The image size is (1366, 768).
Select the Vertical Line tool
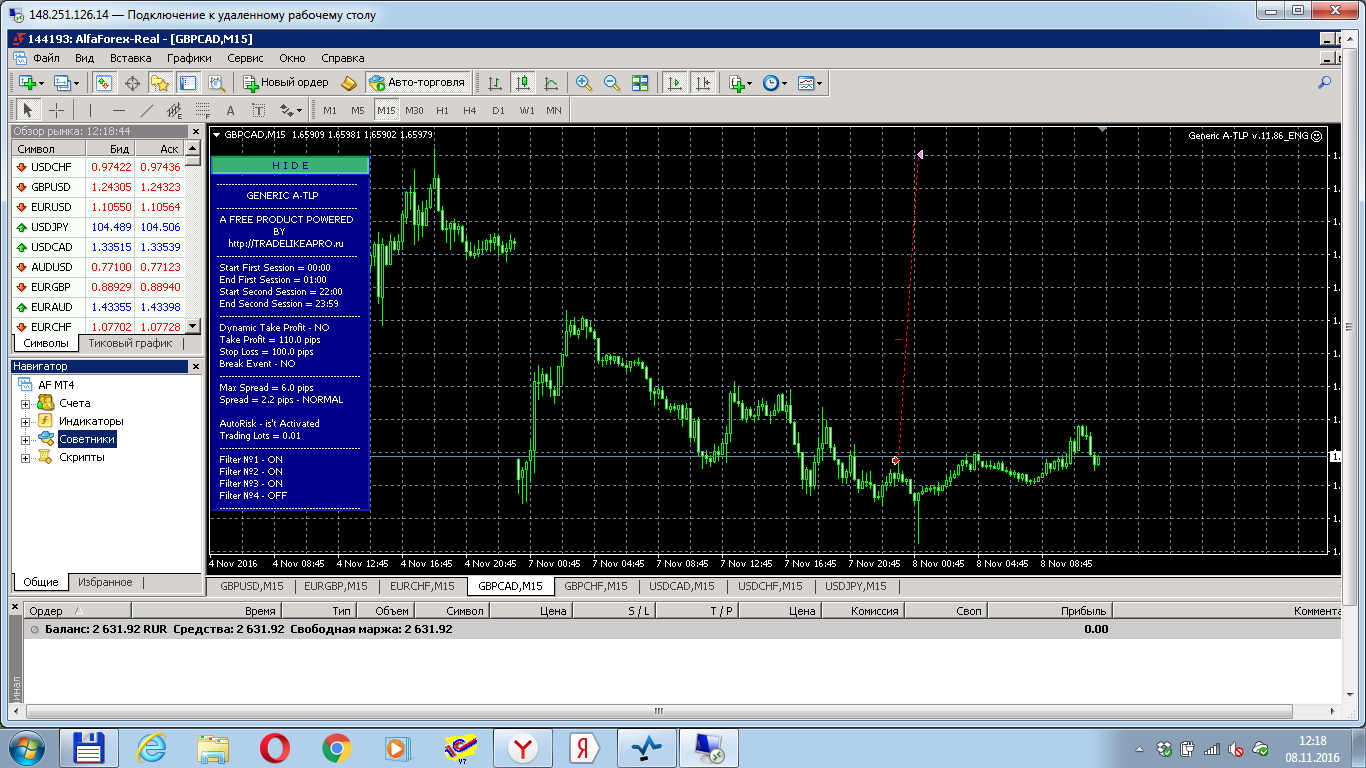[x=90, y=110]
